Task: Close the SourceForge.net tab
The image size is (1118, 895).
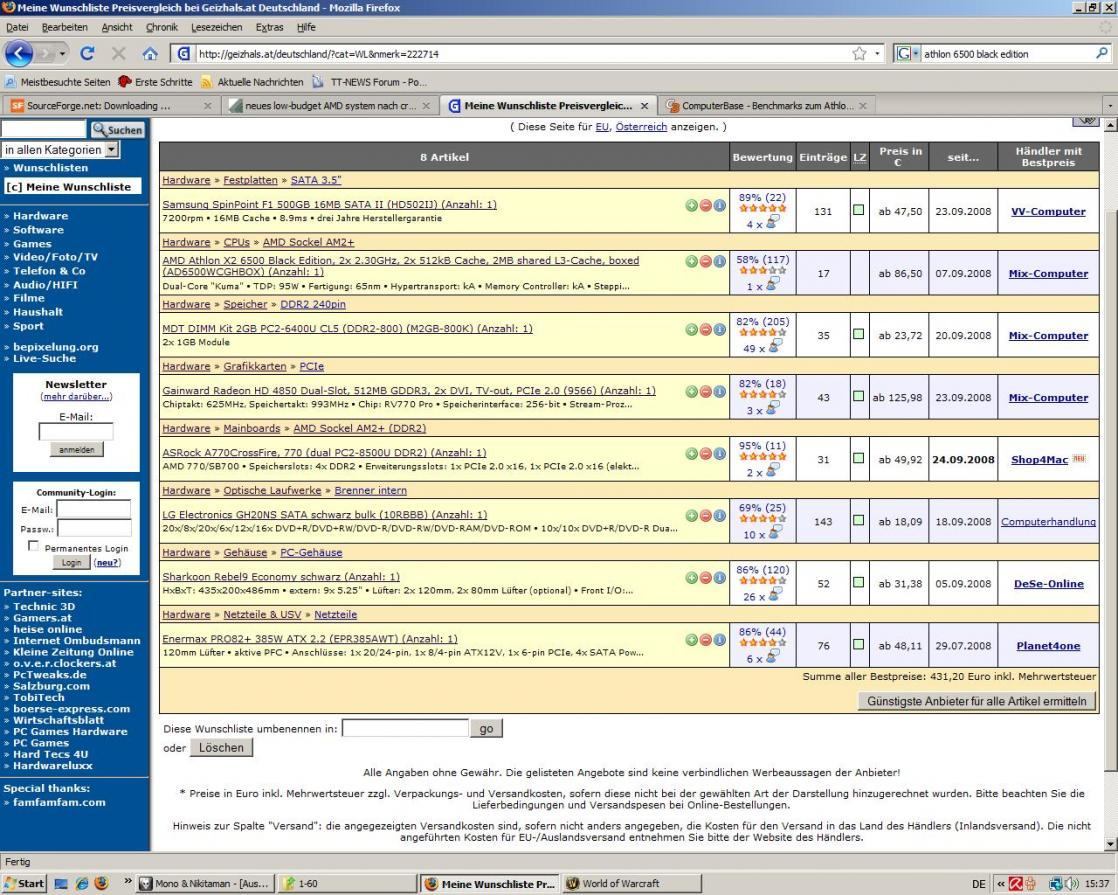Action: coord(207,106)
